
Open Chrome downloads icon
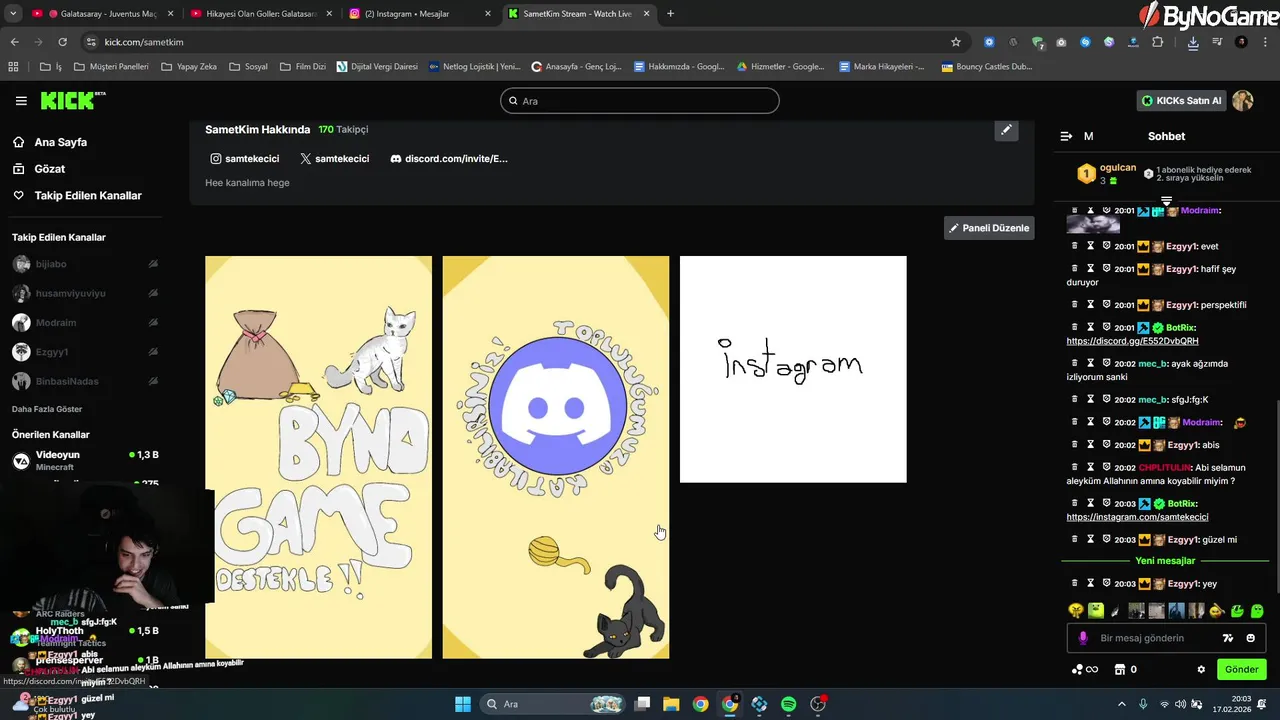click(x=1193, y=42)
